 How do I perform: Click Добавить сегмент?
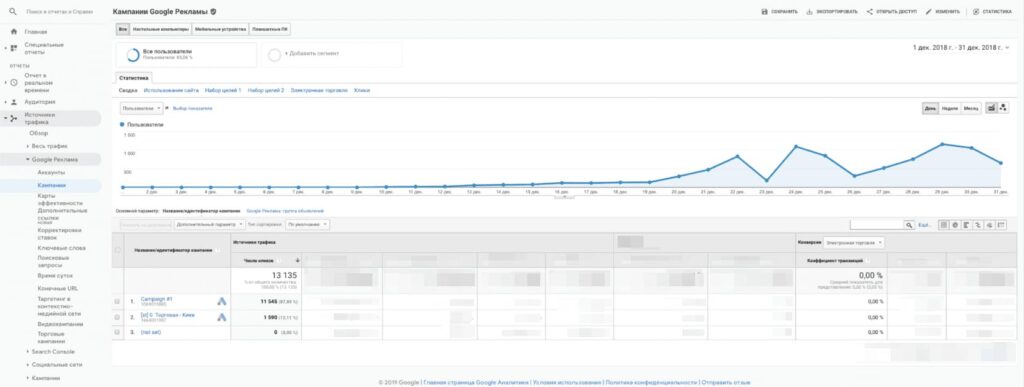(x=312, y=54)
